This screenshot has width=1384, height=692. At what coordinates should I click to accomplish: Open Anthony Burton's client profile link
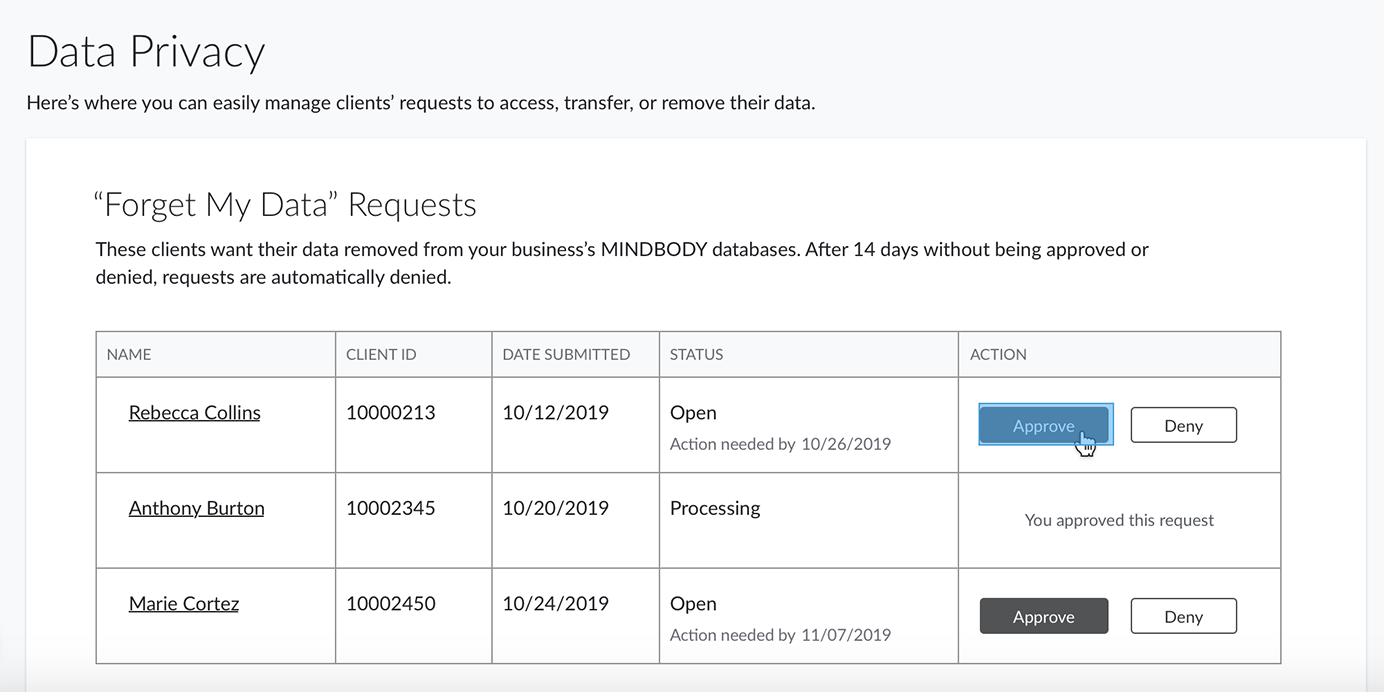point(196,508)
